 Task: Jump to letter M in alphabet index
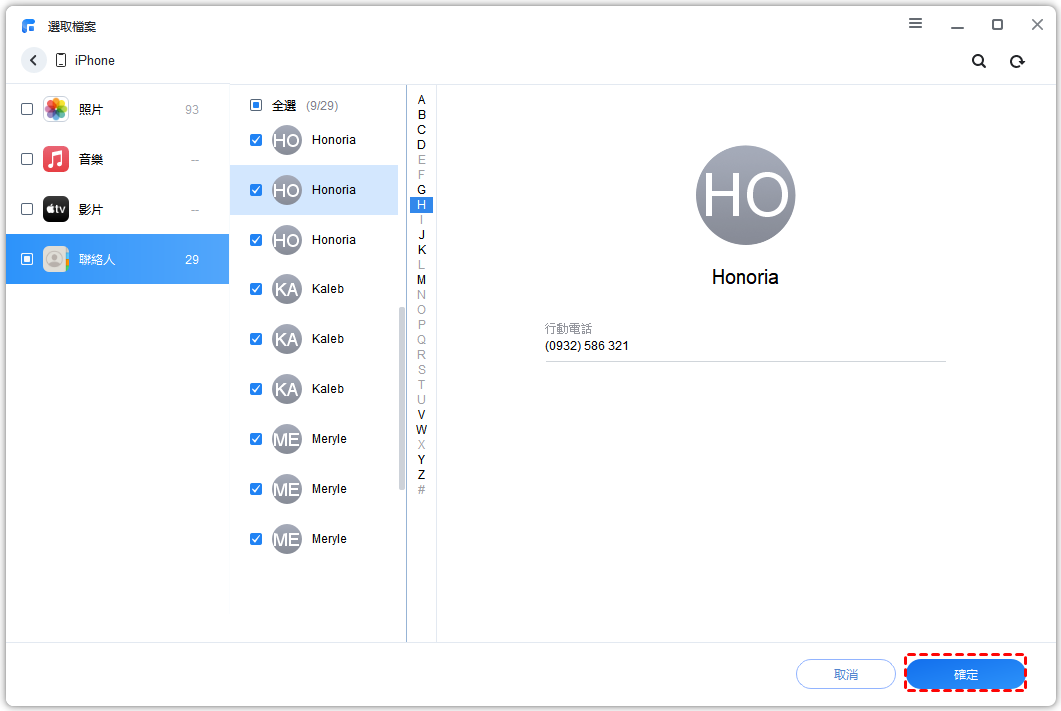pos(421,280)
